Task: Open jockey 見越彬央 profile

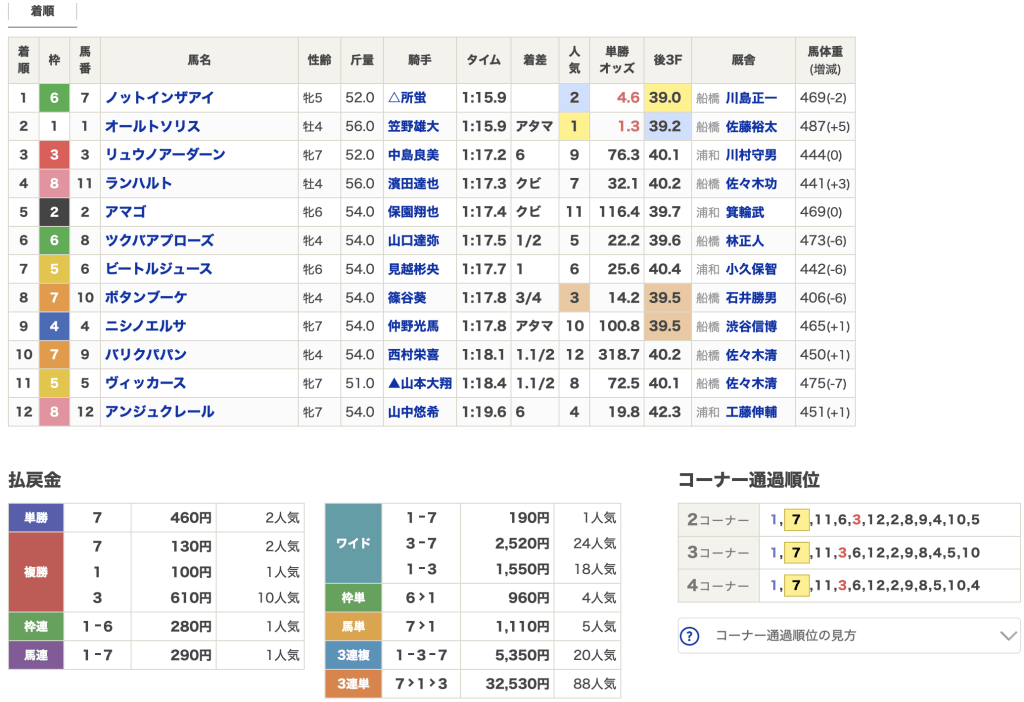Action: pos(413,269)
